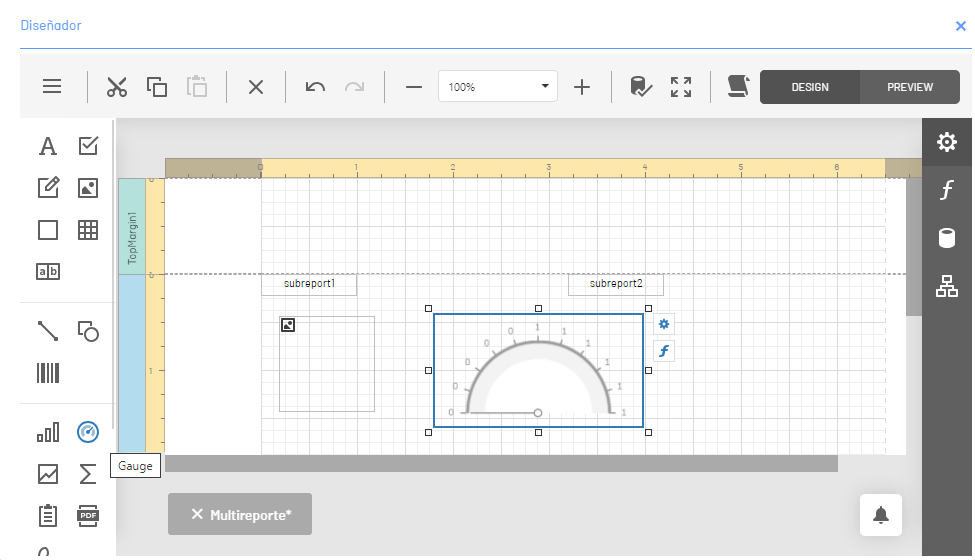Select the Check Box toolbox control
This screenshot has width=975, height=560.
click(x=88, y=146)
